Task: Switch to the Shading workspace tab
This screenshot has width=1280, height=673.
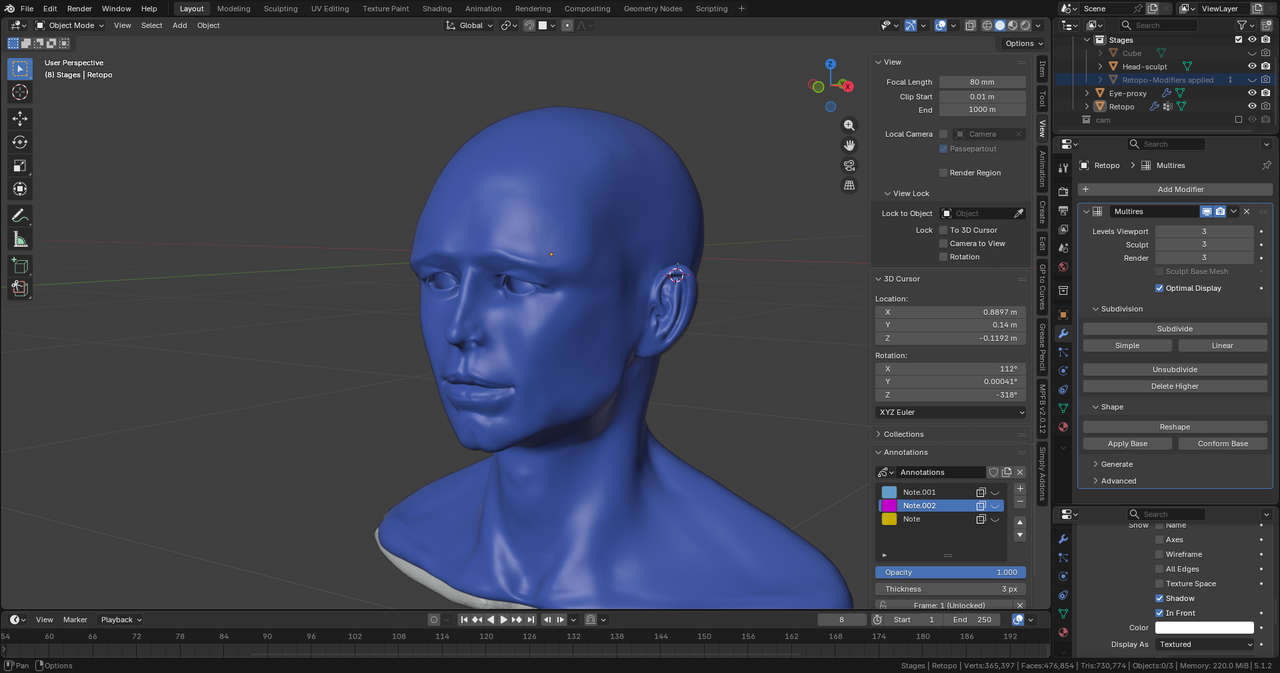Action: tap(437, 9)
